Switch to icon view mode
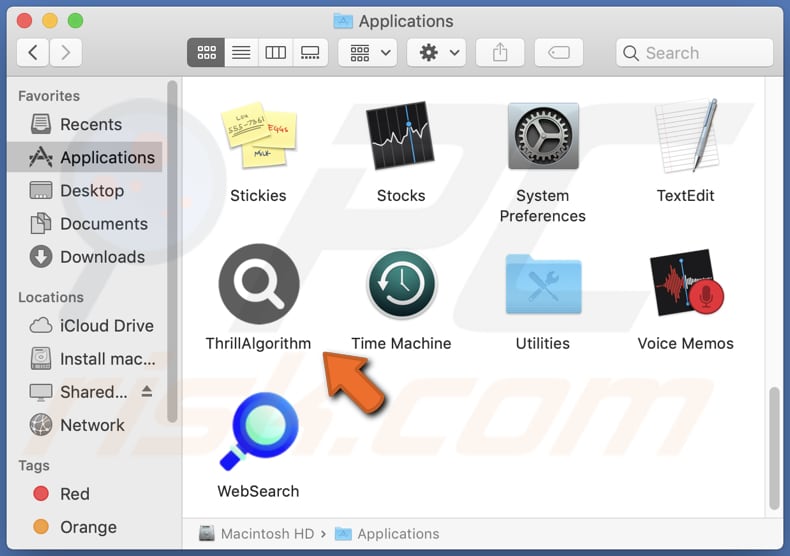 [205, 53]
